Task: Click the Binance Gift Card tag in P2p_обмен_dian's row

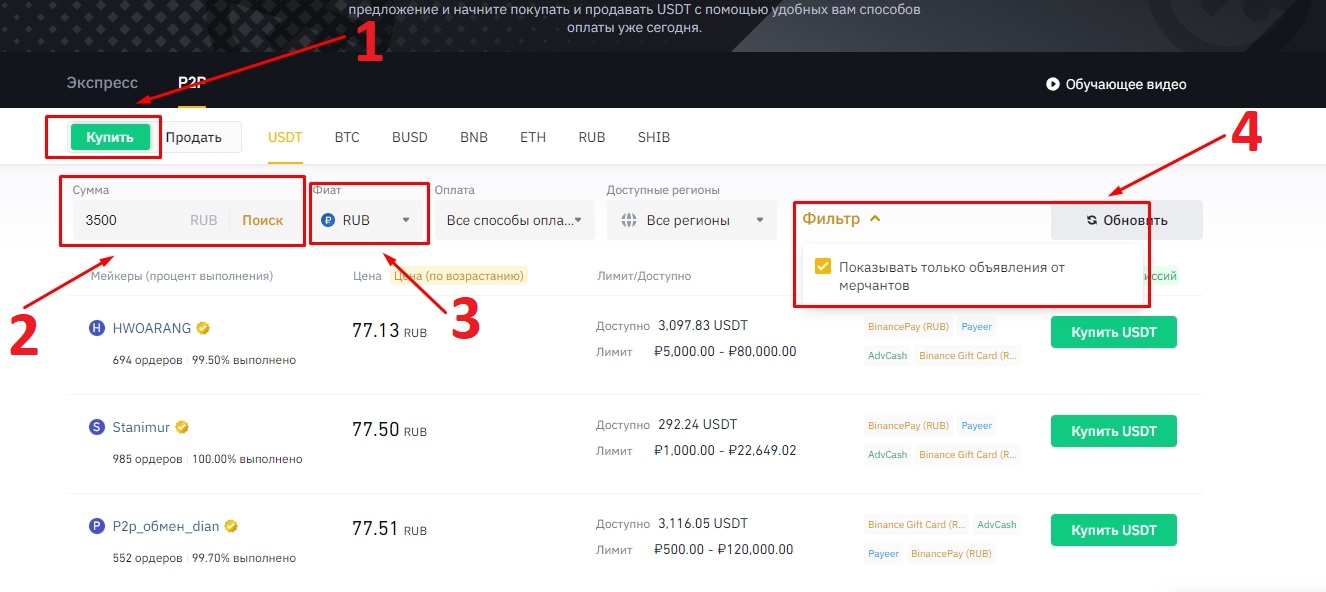Action: pos(916,525)
